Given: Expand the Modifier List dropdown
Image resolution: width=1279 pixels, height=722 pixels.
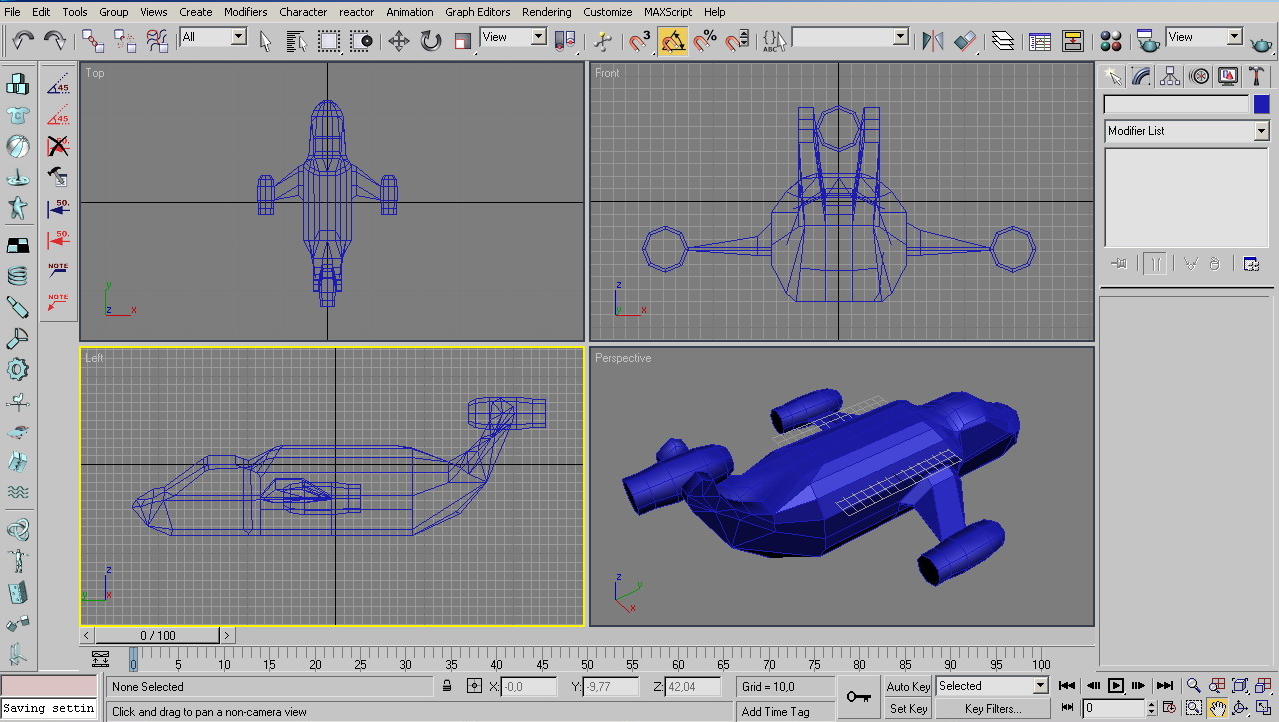Looking at the screenshot, I should [x=1261, y=131].
